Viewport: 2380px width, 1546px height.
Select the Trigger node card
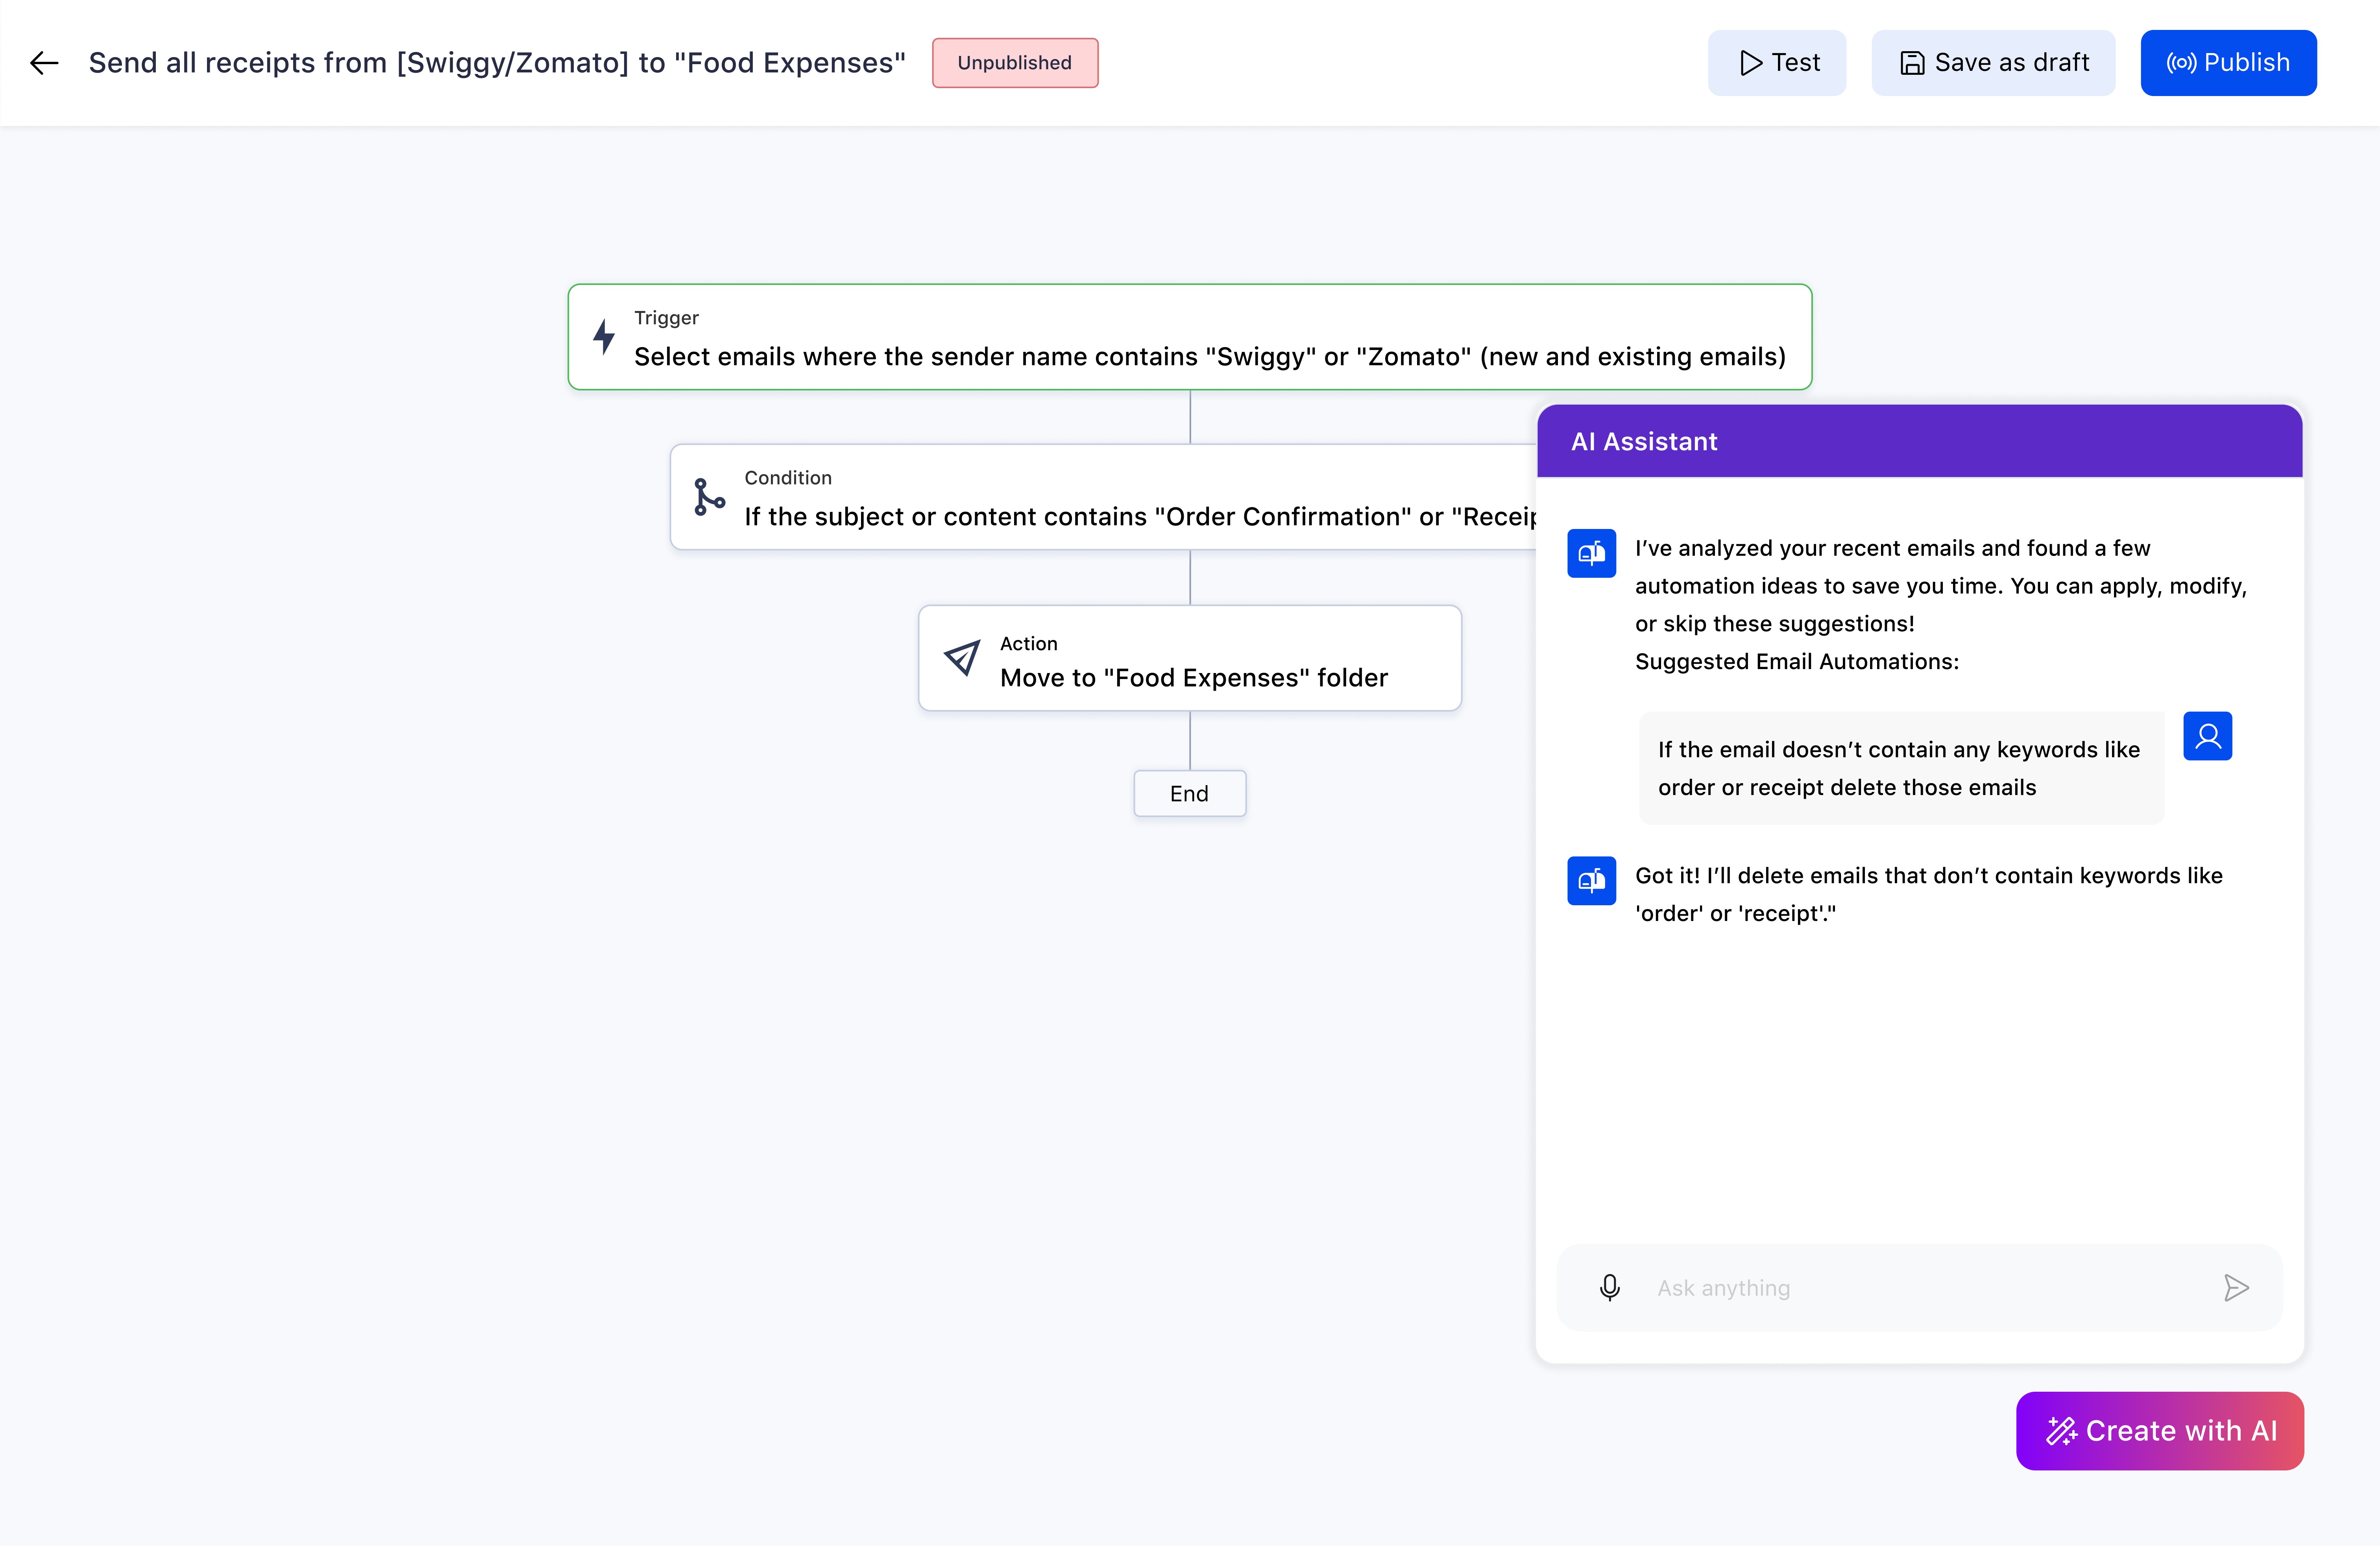click(1190, 337)
